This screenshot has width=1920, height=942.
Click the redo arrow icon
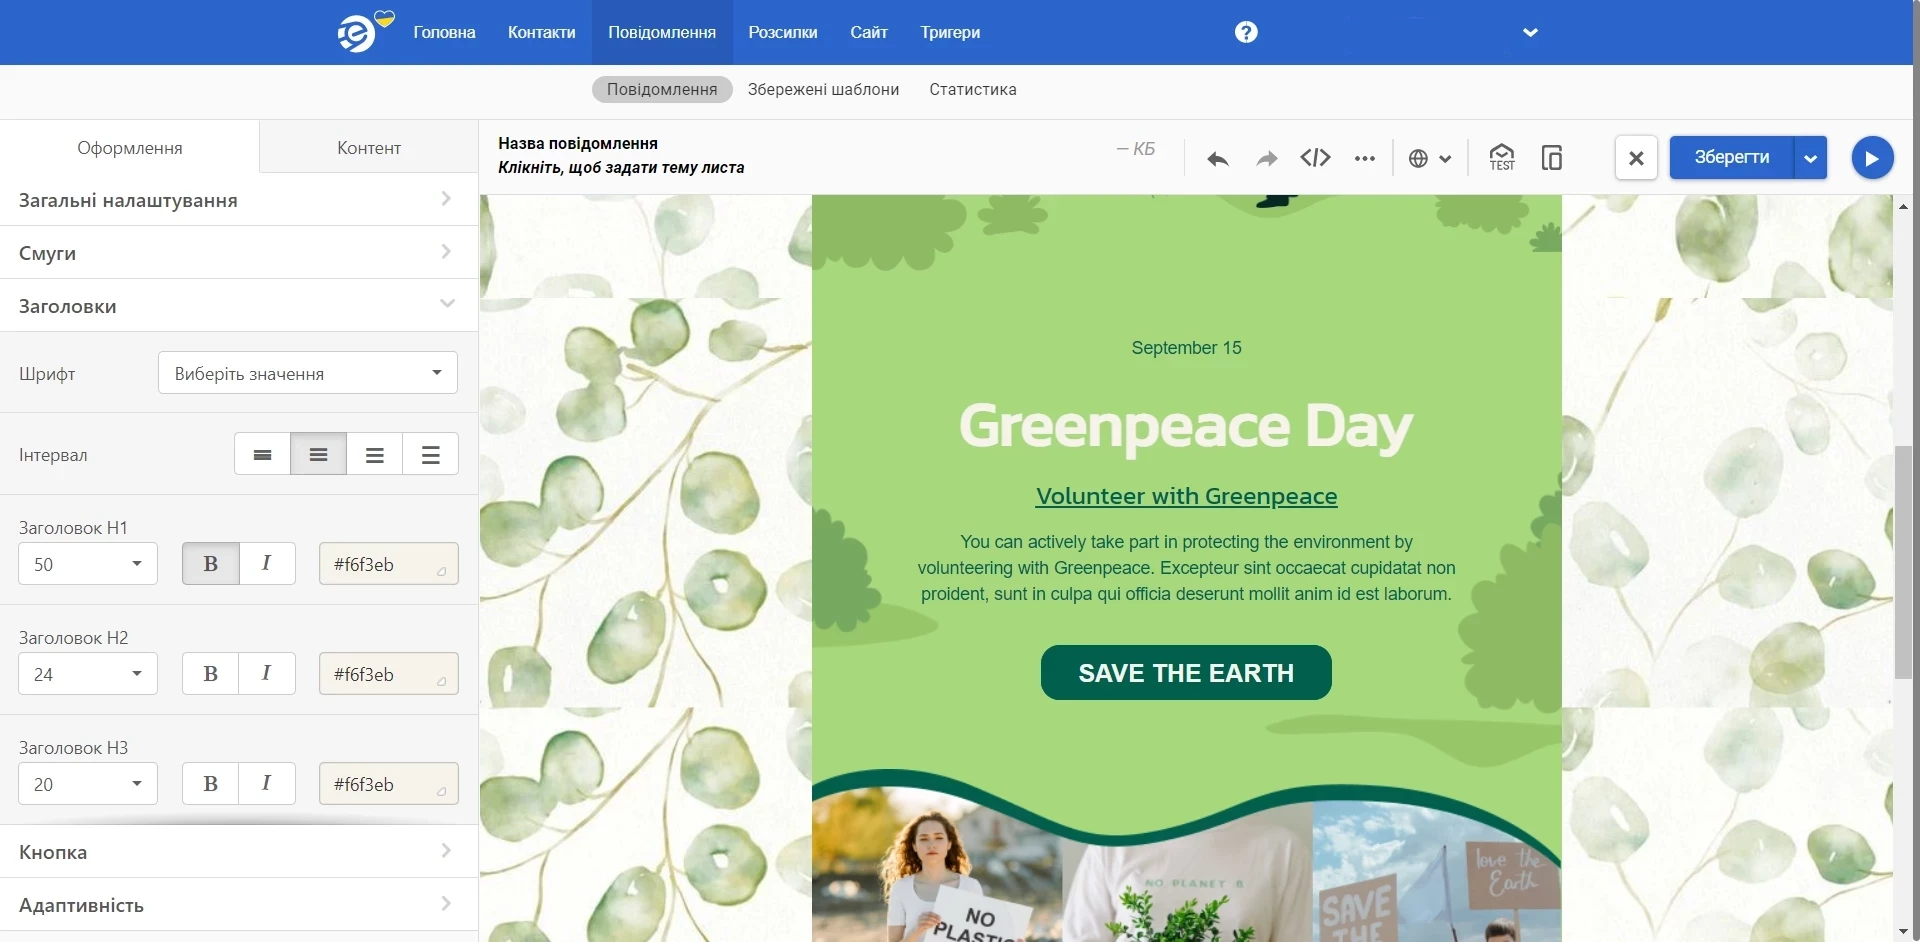coord(1267,158)
